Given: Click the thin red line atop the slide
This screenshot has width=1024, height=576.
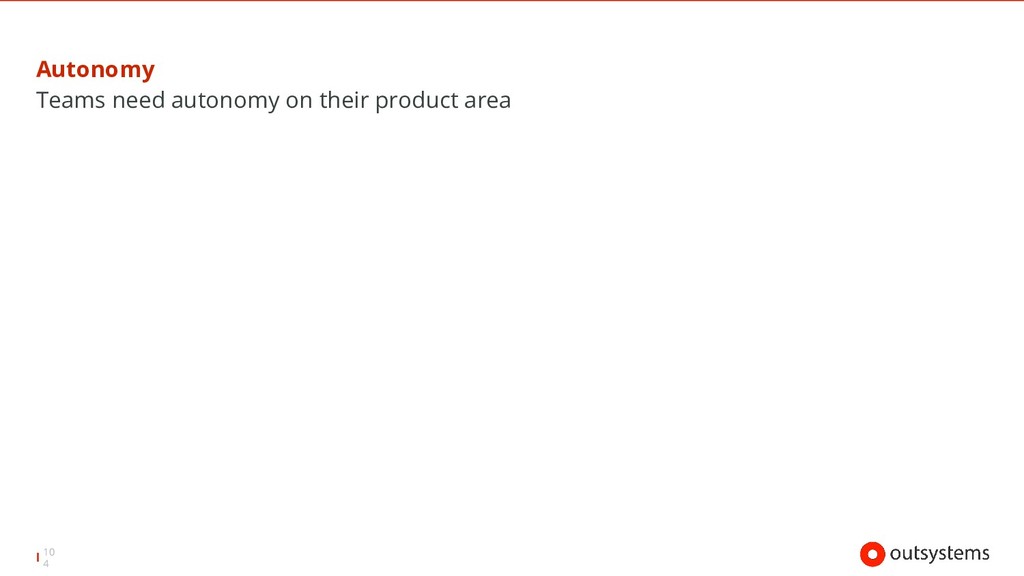Looking at the screenshot, I should click(512, 1).
